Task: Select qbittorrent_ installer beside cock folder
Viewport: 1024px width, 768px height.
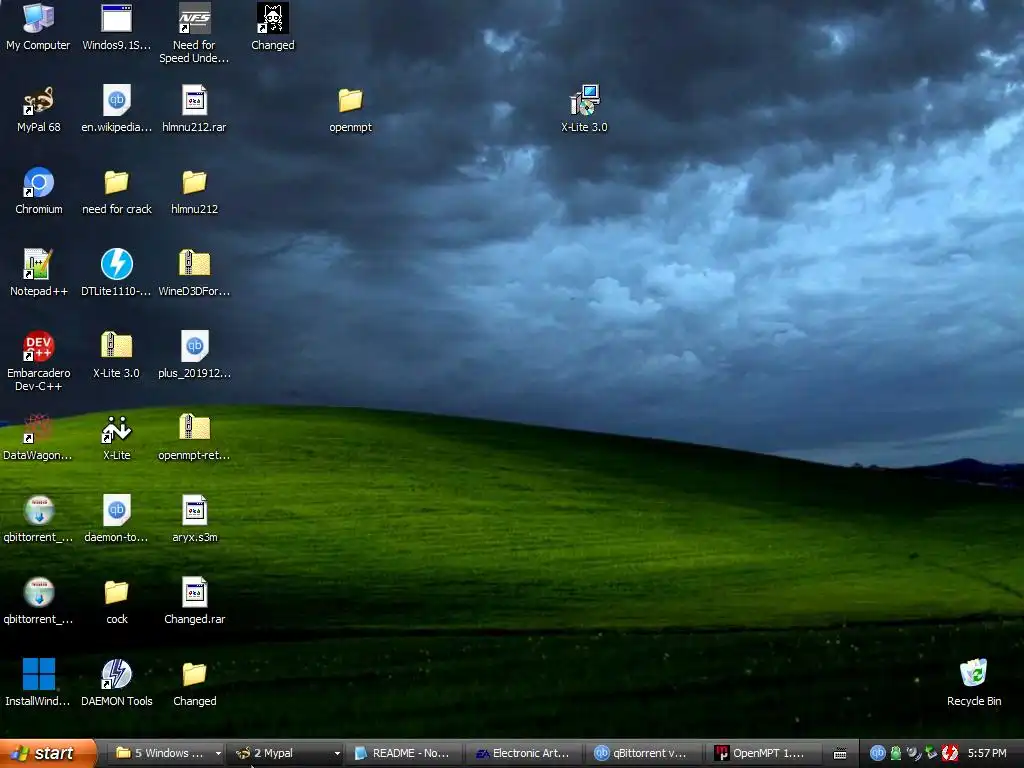Action: [x=38, y=601]
